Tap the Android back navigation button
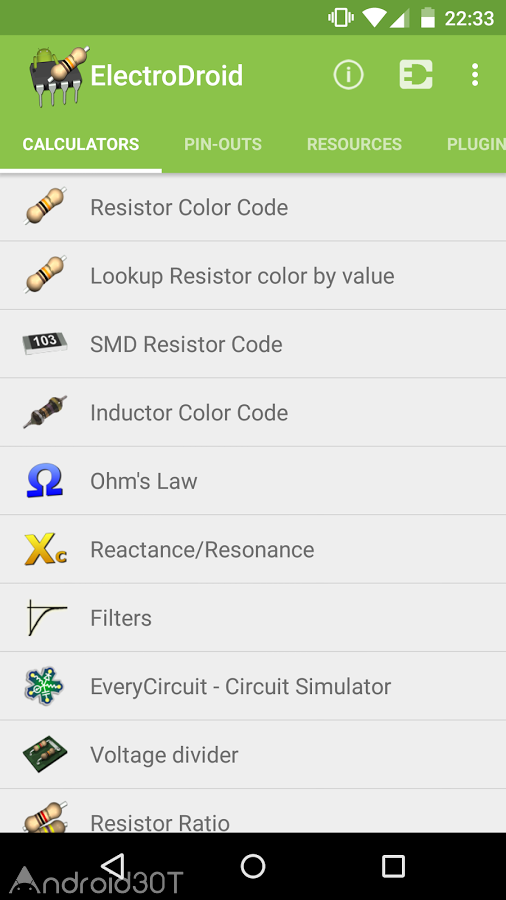Viewport: 506px width, 900px height. point(112,866)
